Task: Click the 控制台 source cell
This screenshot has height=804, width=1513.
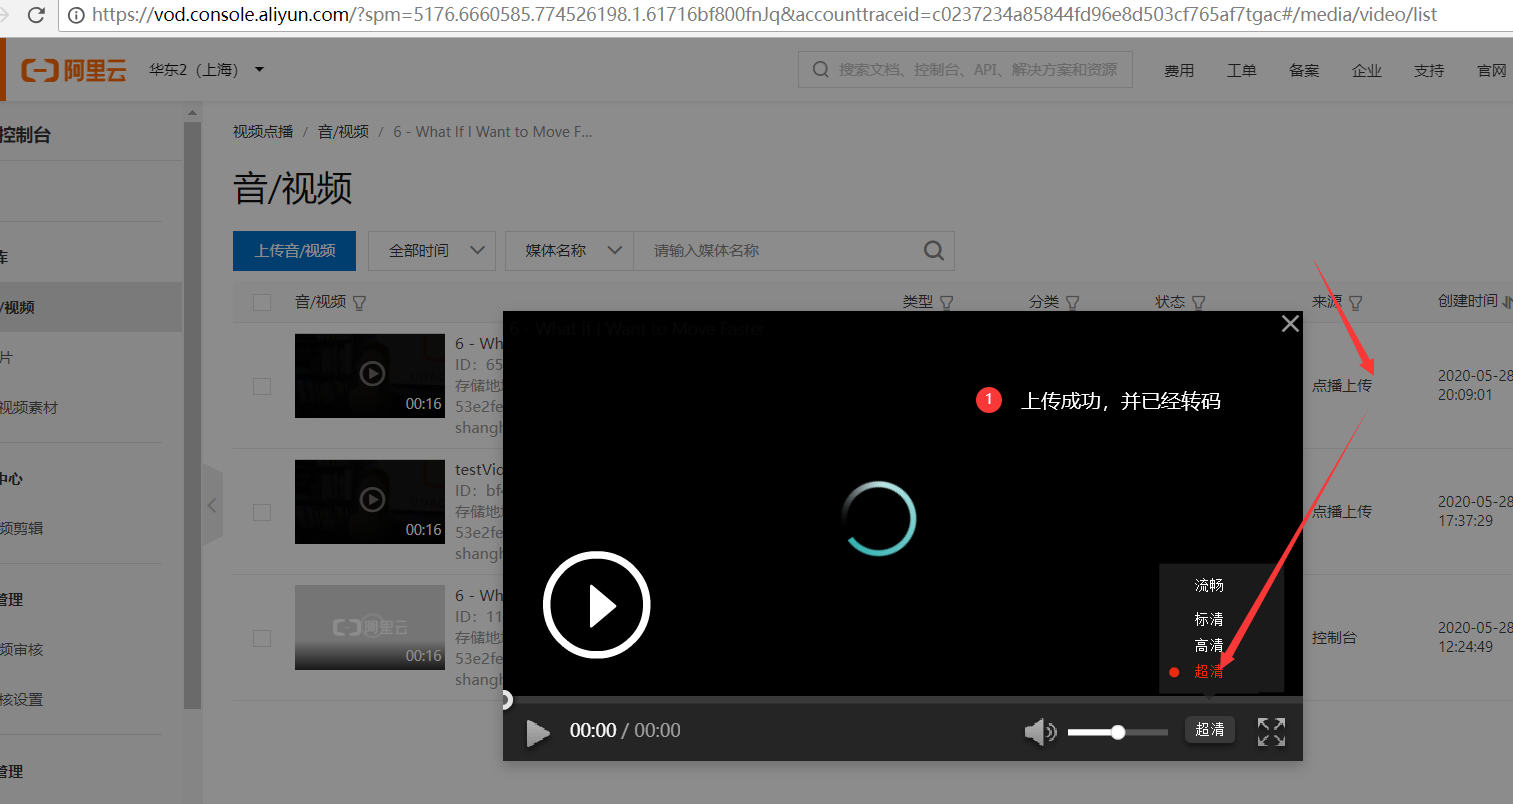Action: point(1334,638)
